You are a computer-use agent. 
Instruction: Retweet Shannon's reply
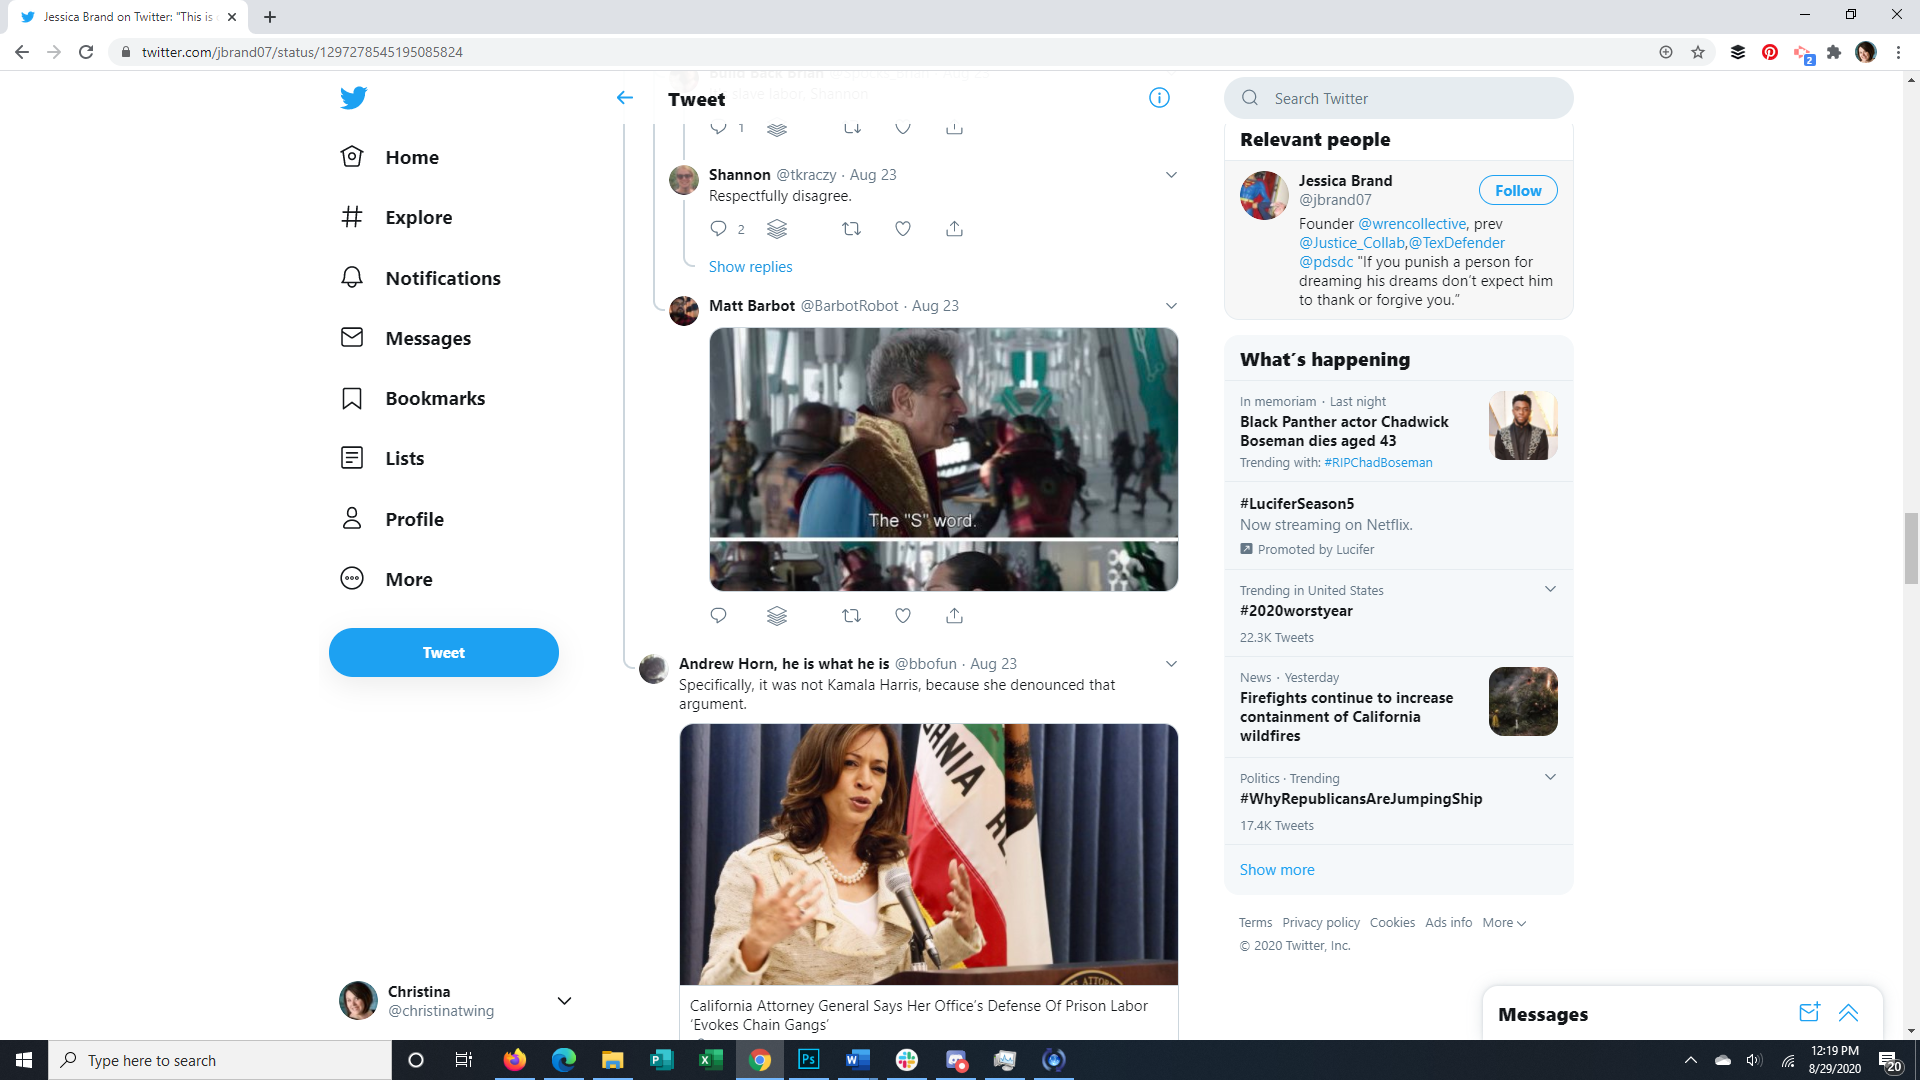[x=851, y=229]
